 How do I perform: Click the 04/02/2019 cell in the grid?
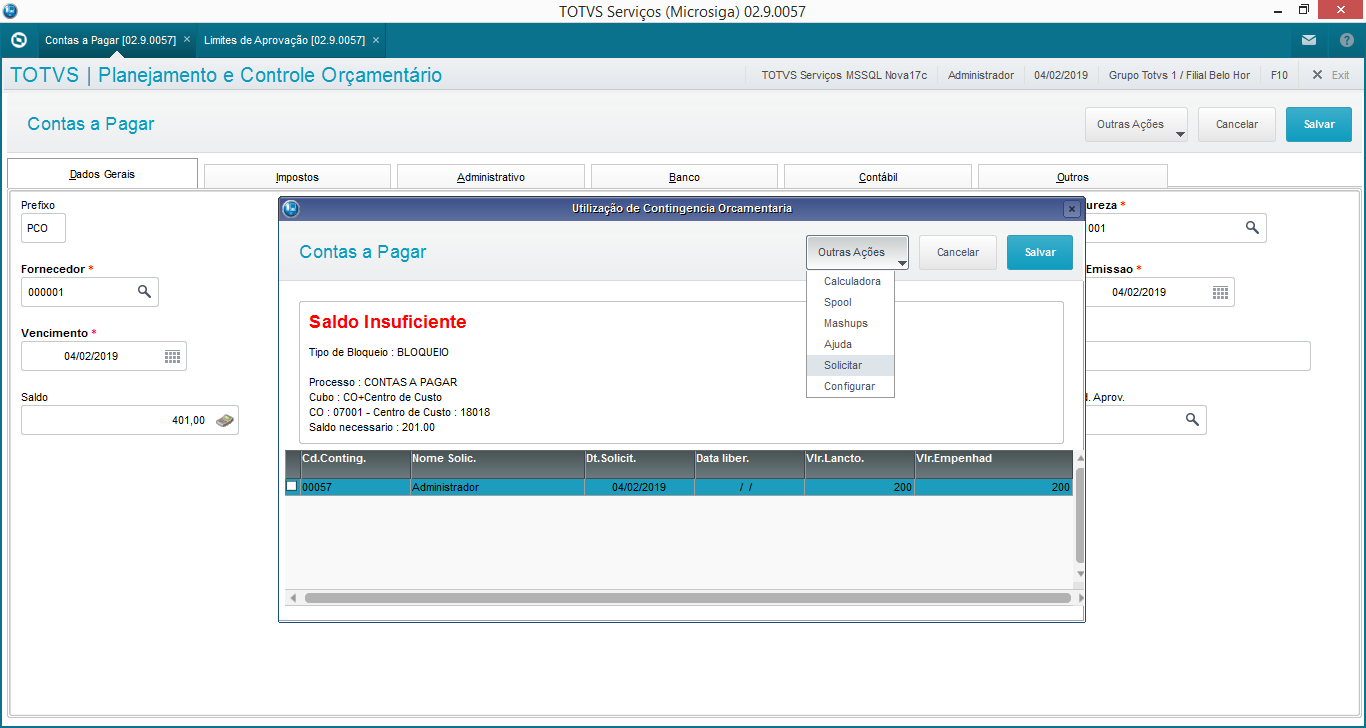click(x=640, y=487)
